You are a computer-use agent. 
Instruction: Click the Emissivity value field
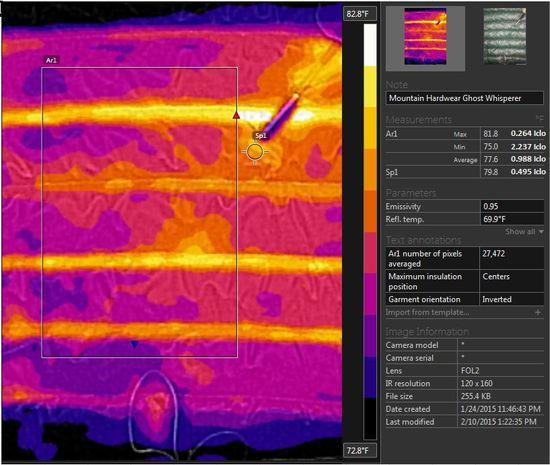click(x=512, y=206)
